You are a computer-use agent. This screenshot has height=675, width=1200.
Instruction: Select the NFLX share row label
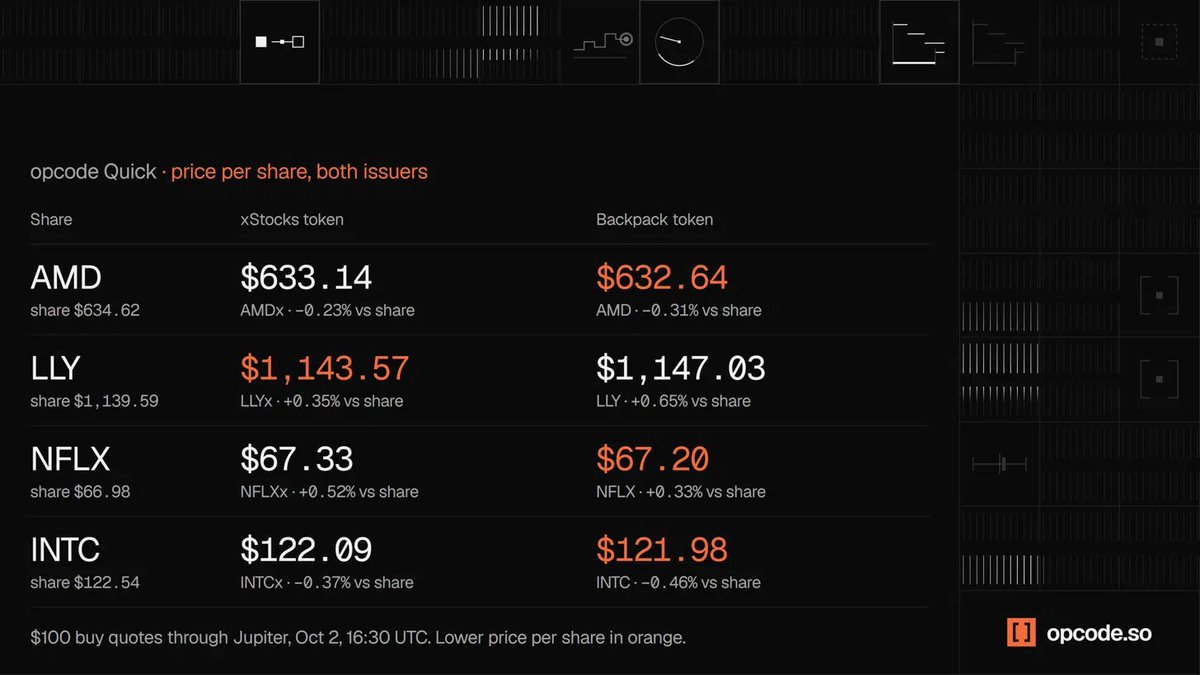(70, 459)
